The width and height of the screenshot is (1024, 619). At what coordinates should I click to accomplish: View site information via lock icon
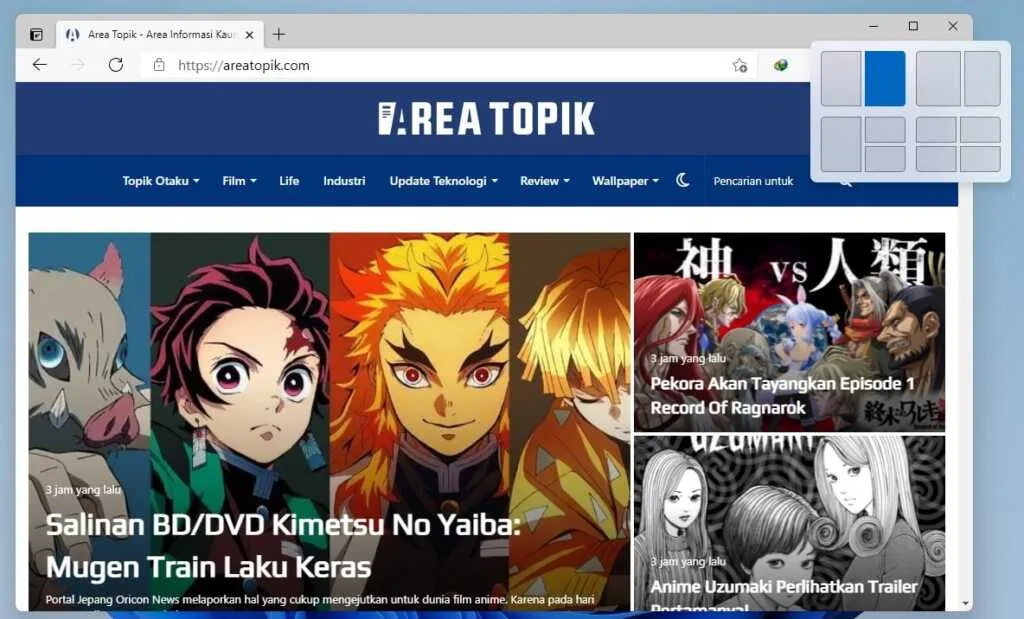click(x=159, y=65)
